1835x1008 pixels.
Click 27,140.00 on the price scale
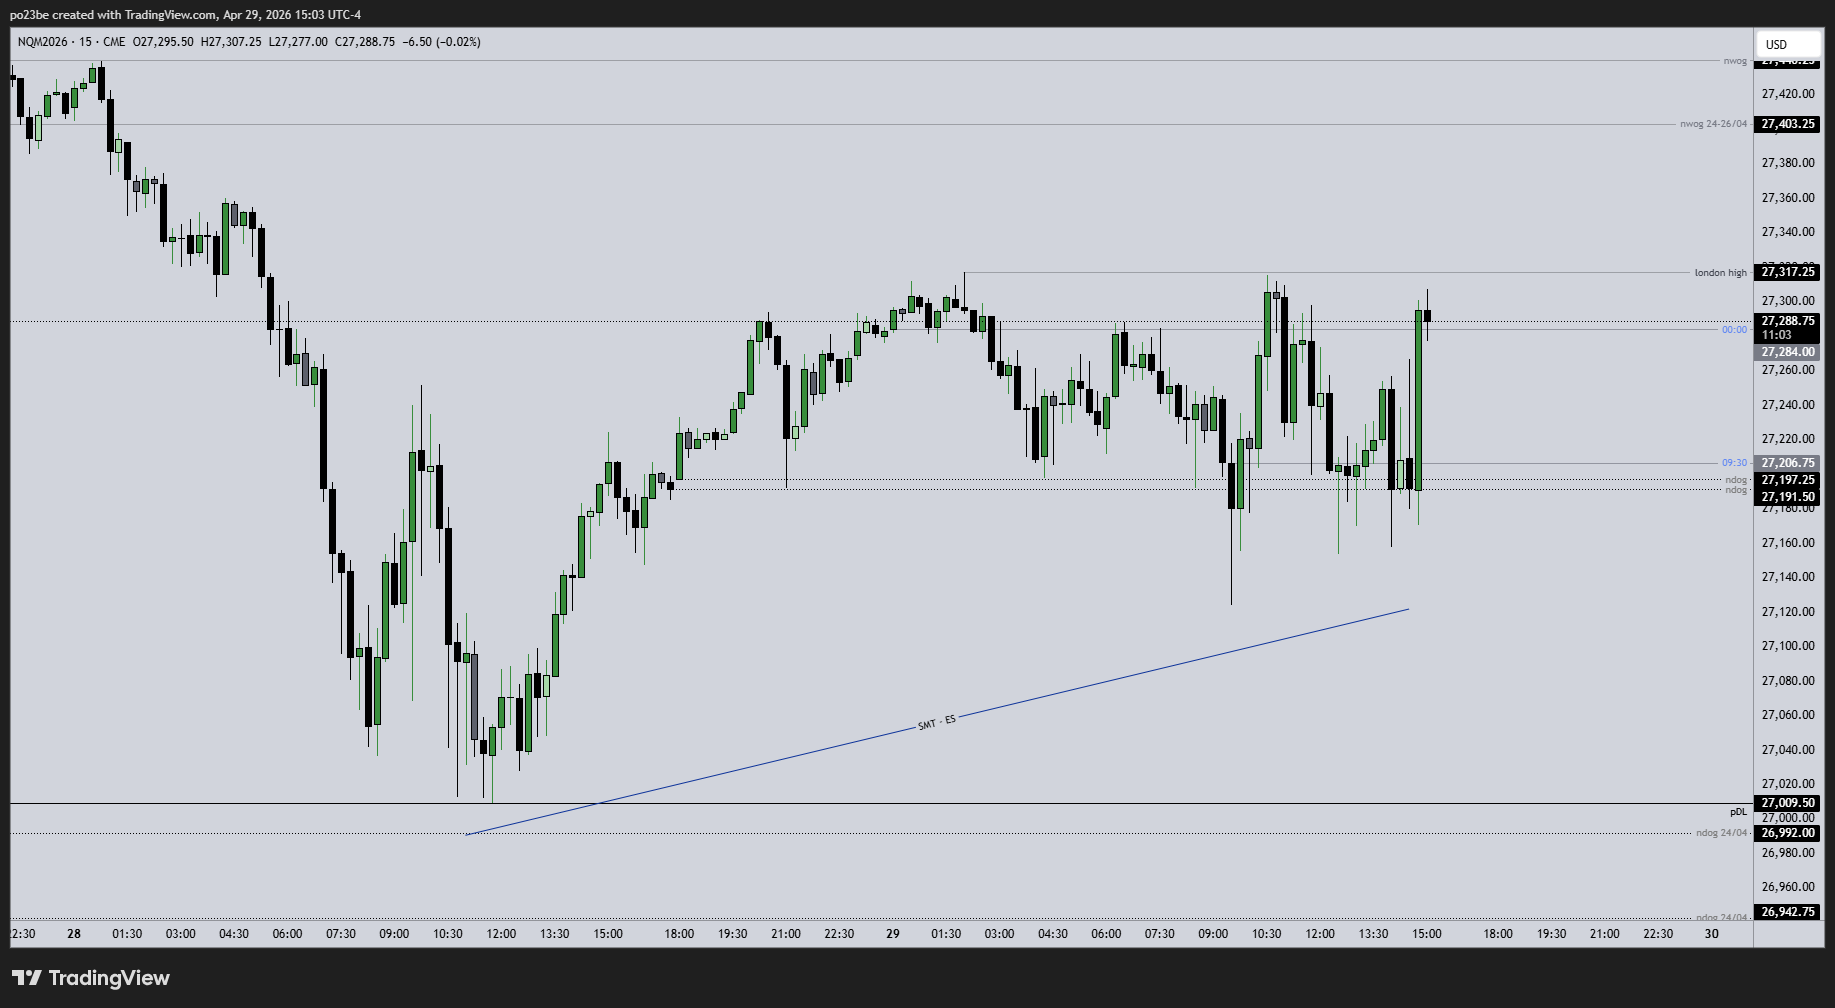point(1788,577)
